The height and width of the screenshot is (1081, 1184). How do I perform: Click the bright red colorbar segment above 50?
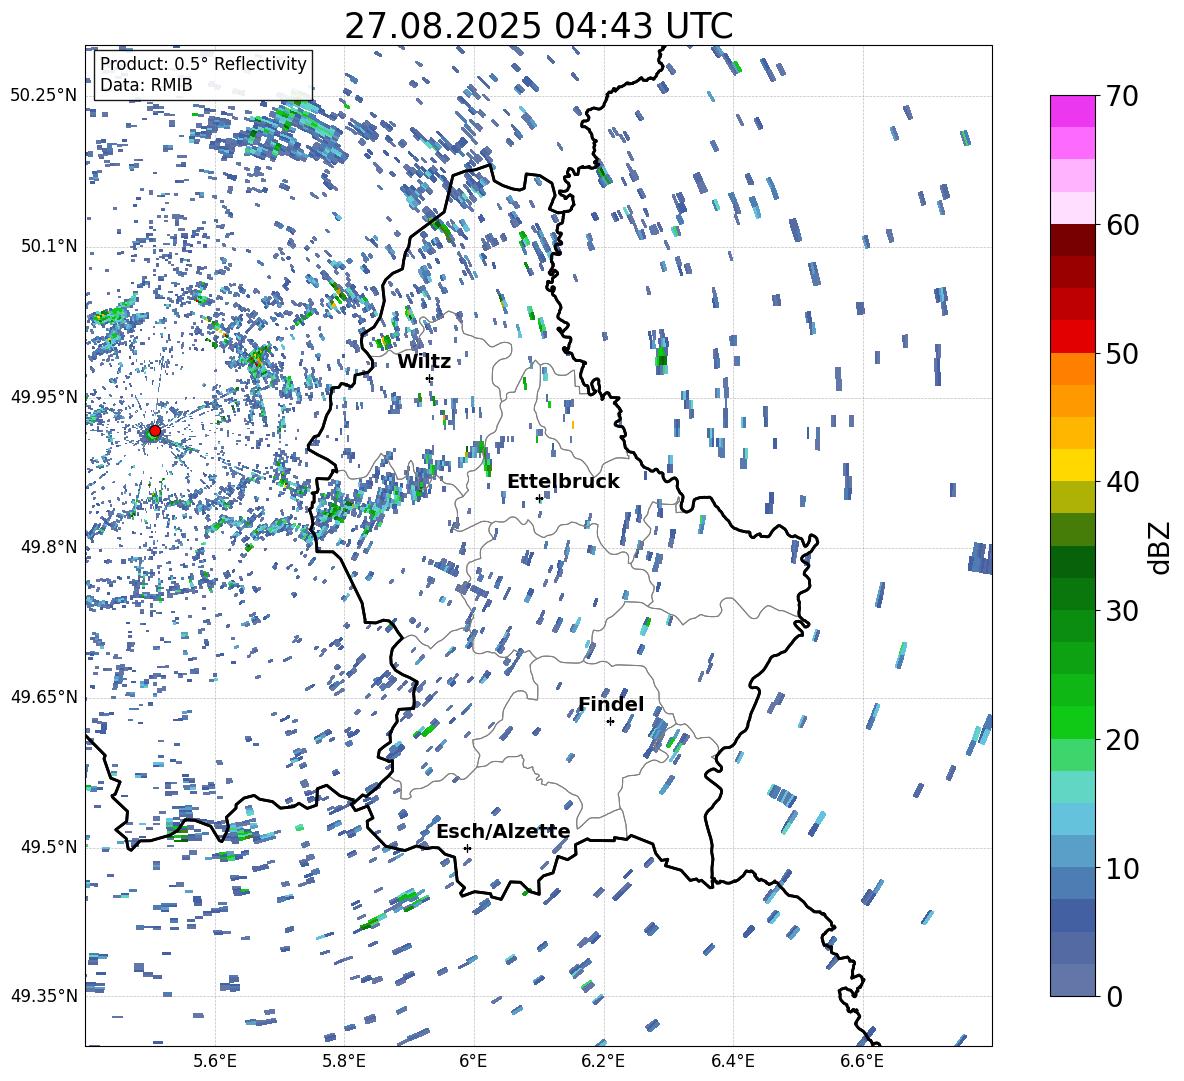pos(1072,337)
